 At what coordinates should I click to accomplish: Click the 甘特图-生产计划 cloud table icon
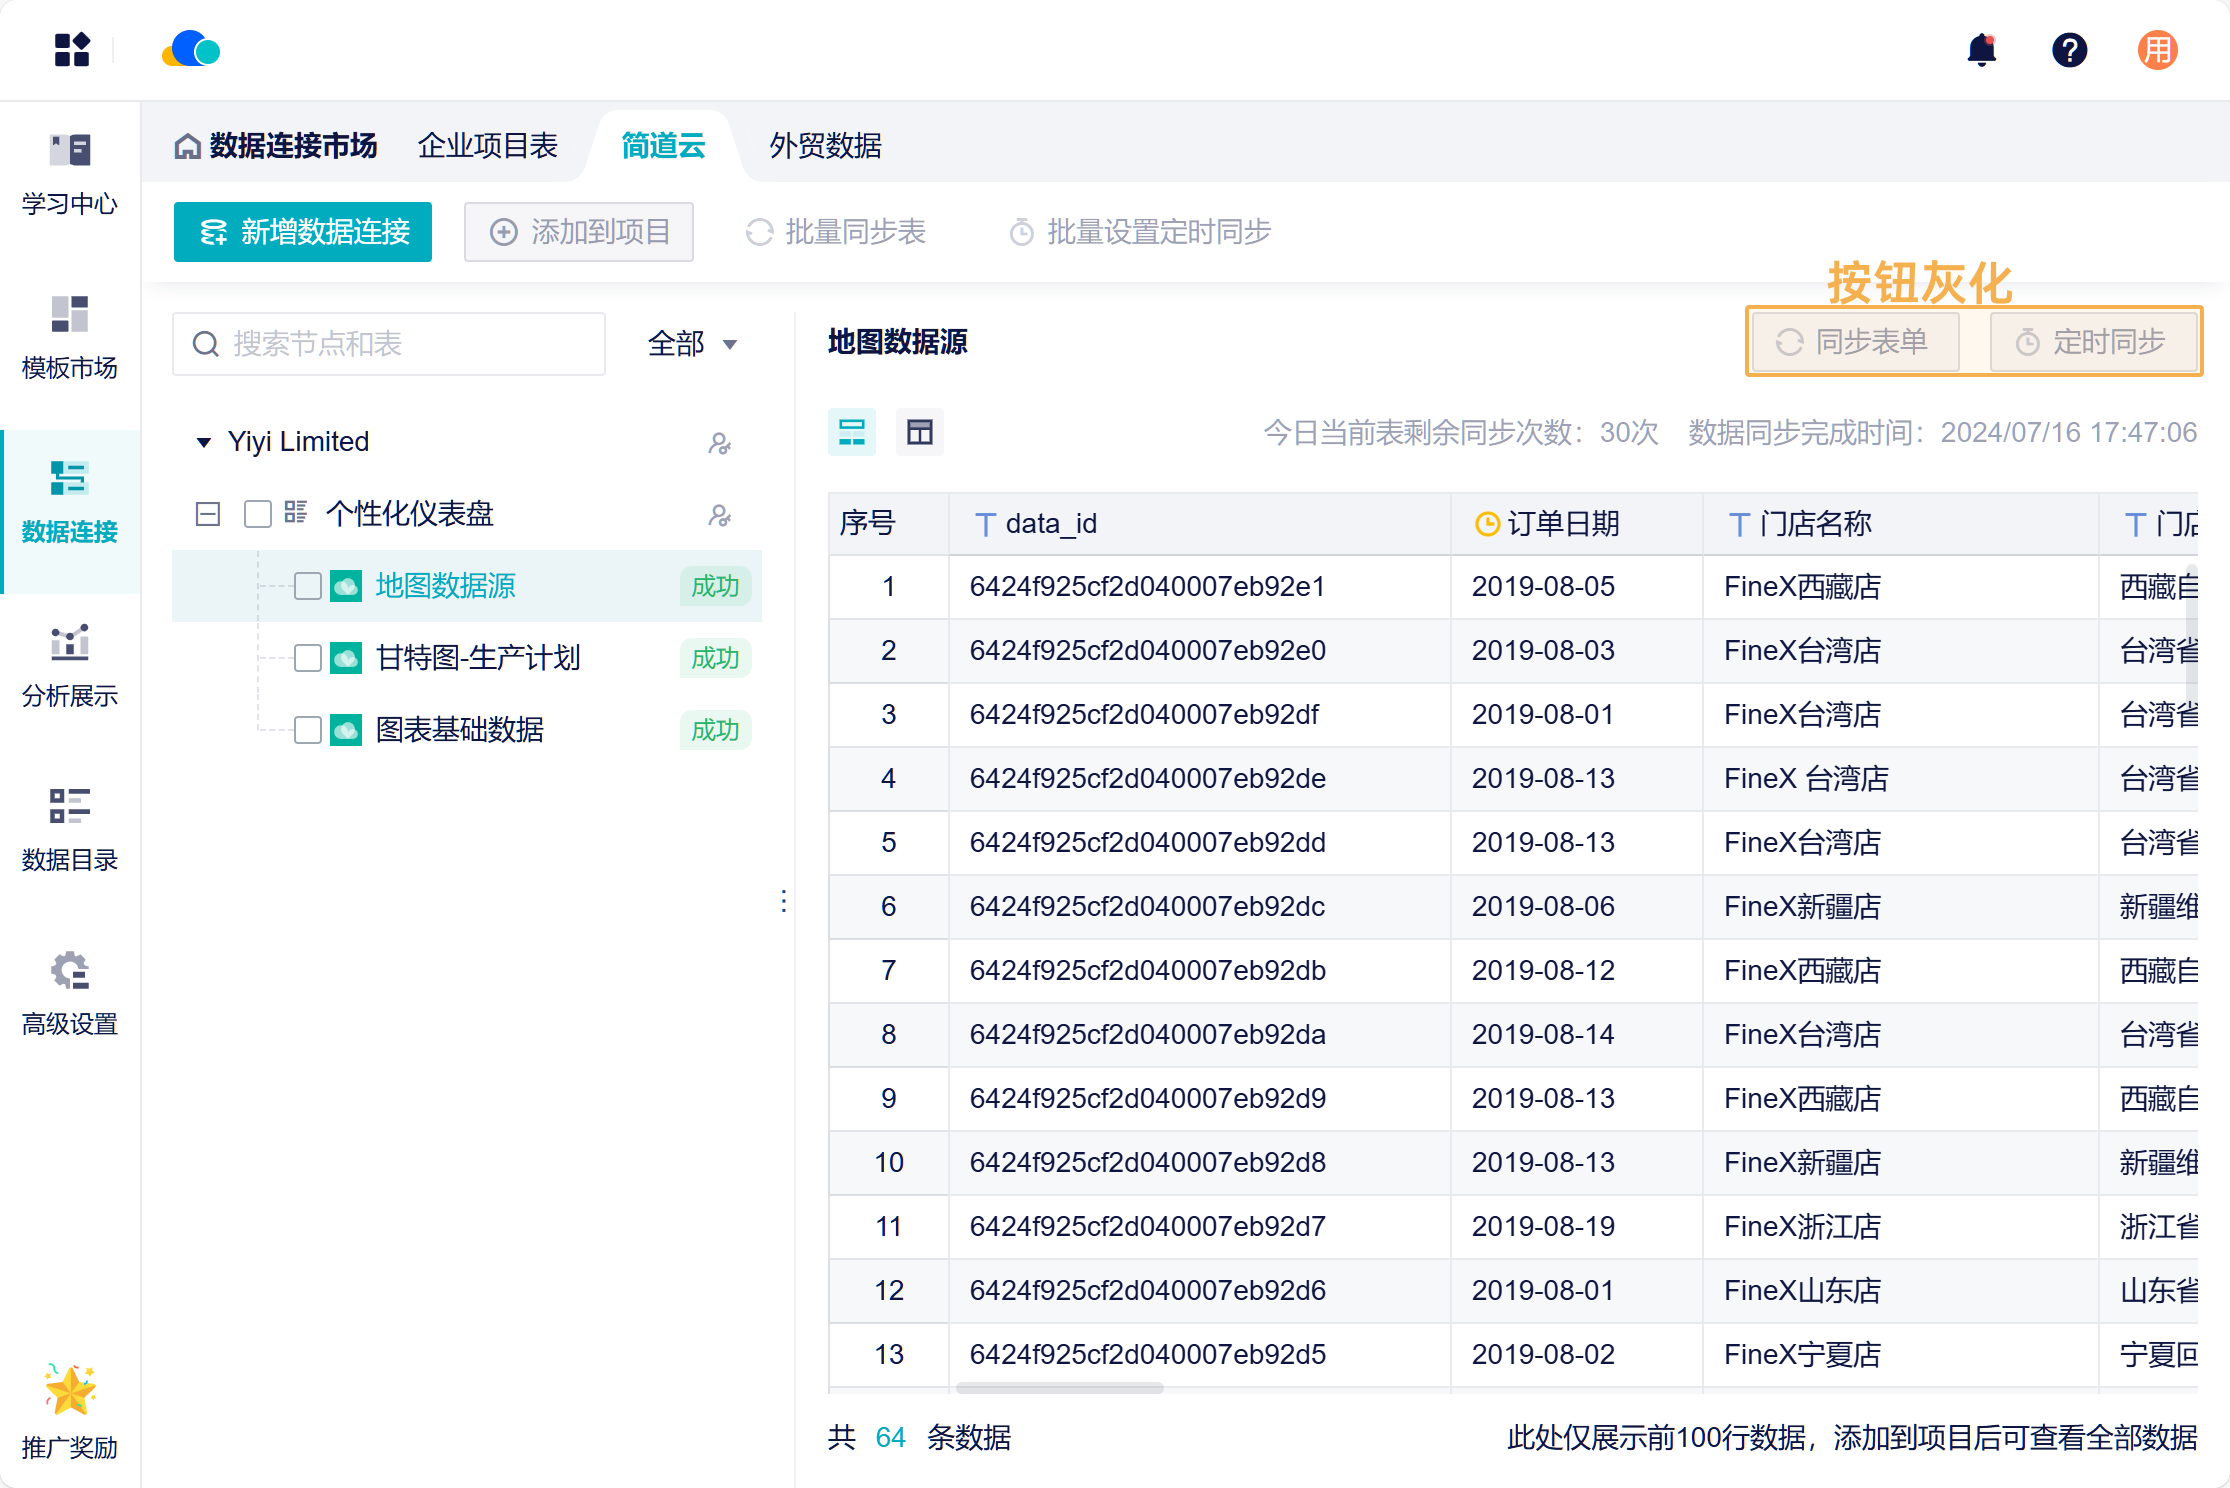(346, 658)
